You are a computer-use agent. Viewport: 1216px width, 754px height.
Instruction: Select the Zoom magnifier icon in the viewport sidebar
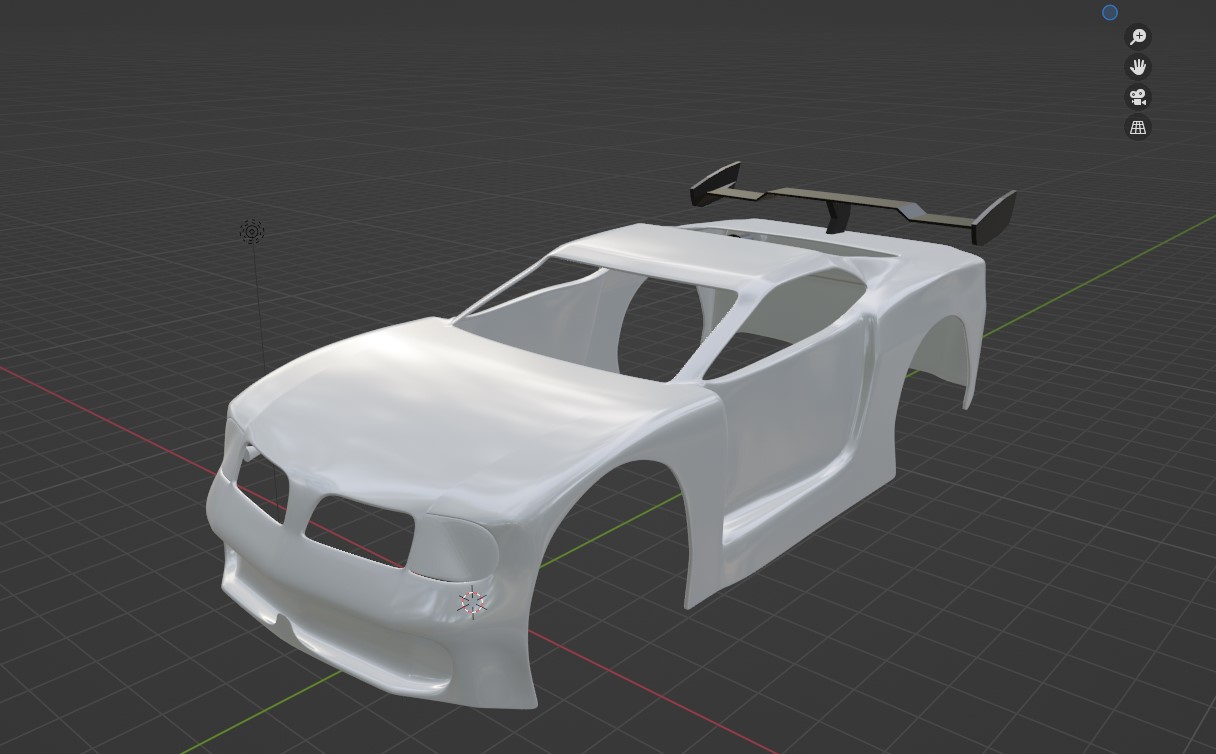coord(1138,36)
